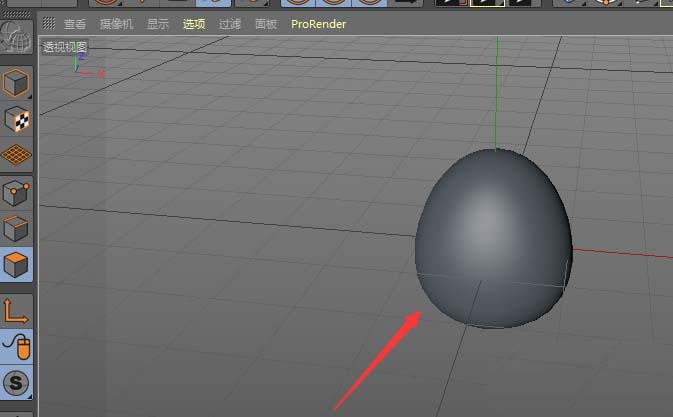Click the XYZ world axis indicator

click(x=88, y=65)
